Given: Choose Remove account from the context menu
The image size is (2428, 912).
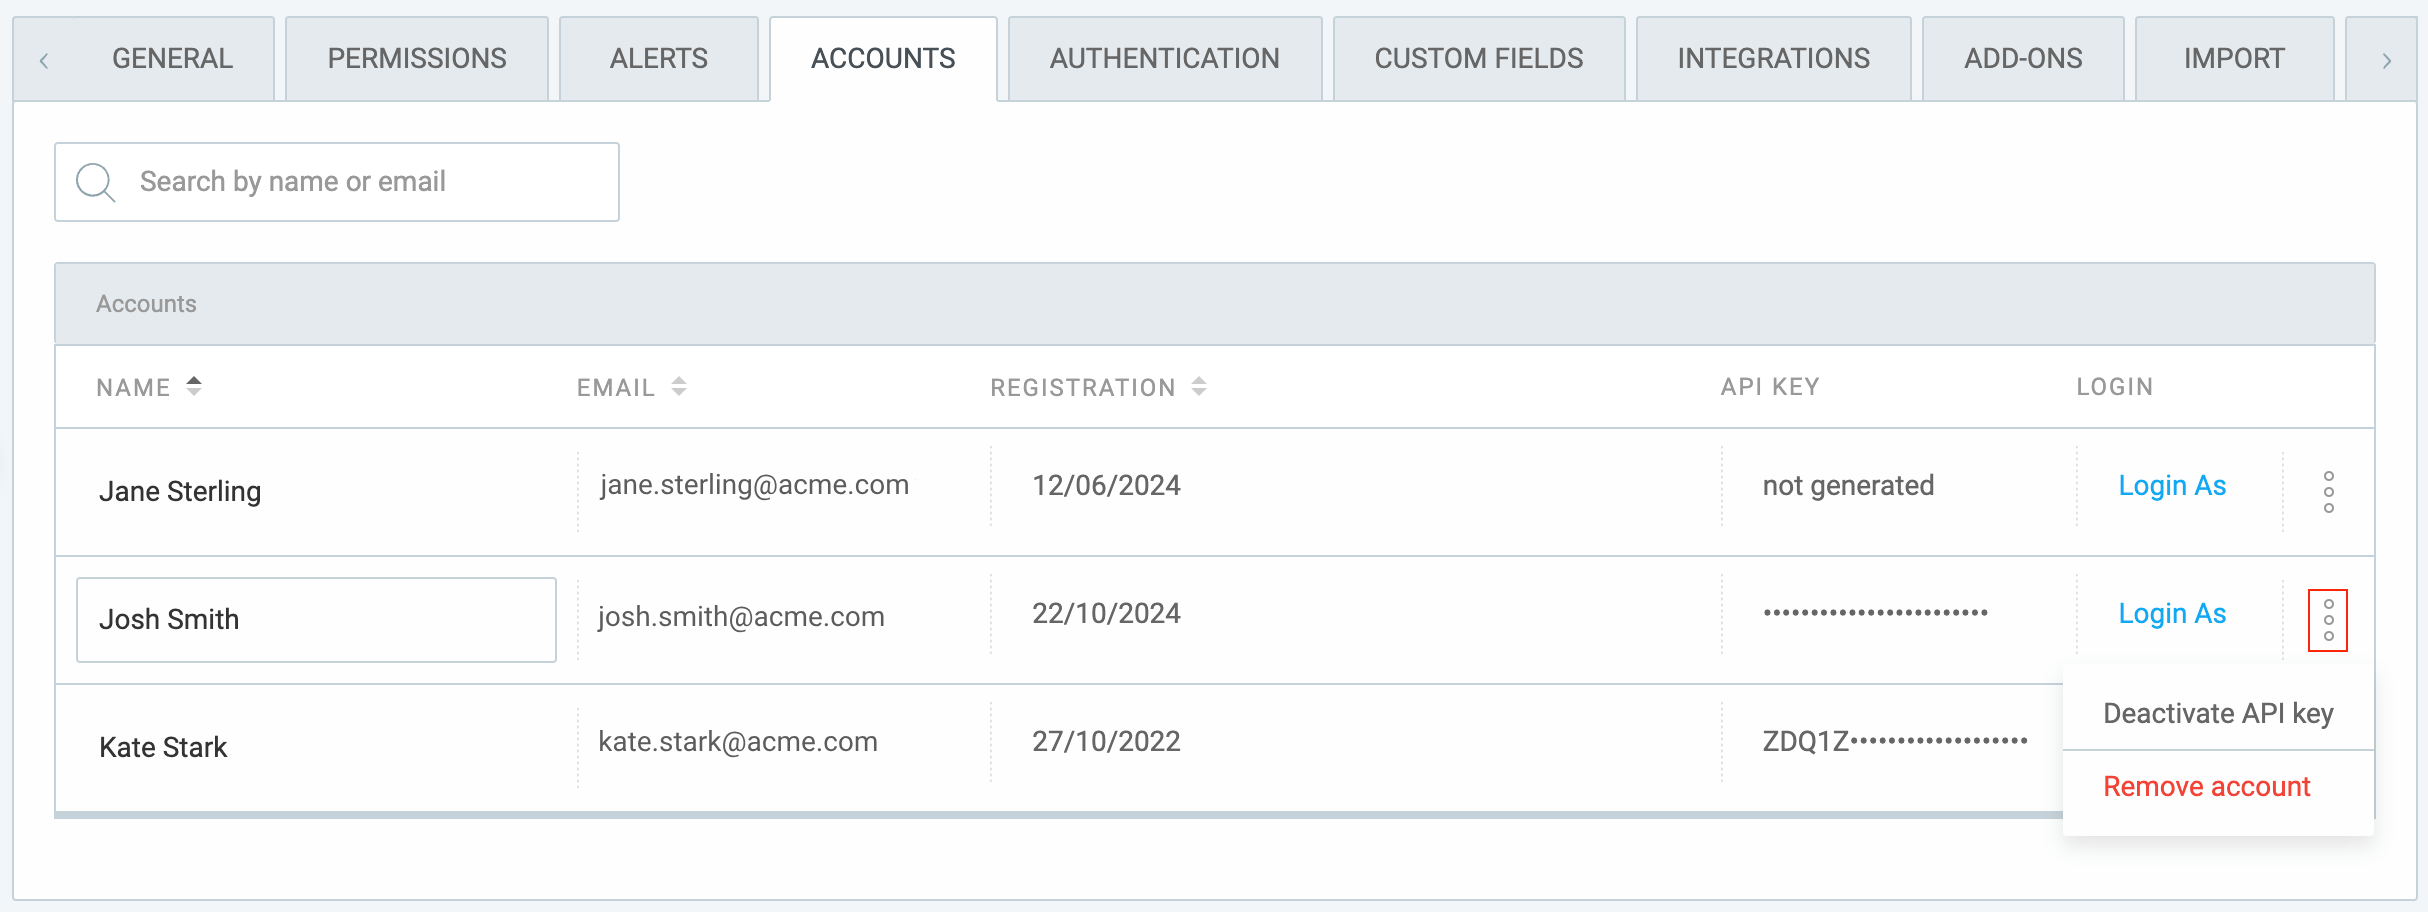Looking at the screenshot, I should 2205,787.
